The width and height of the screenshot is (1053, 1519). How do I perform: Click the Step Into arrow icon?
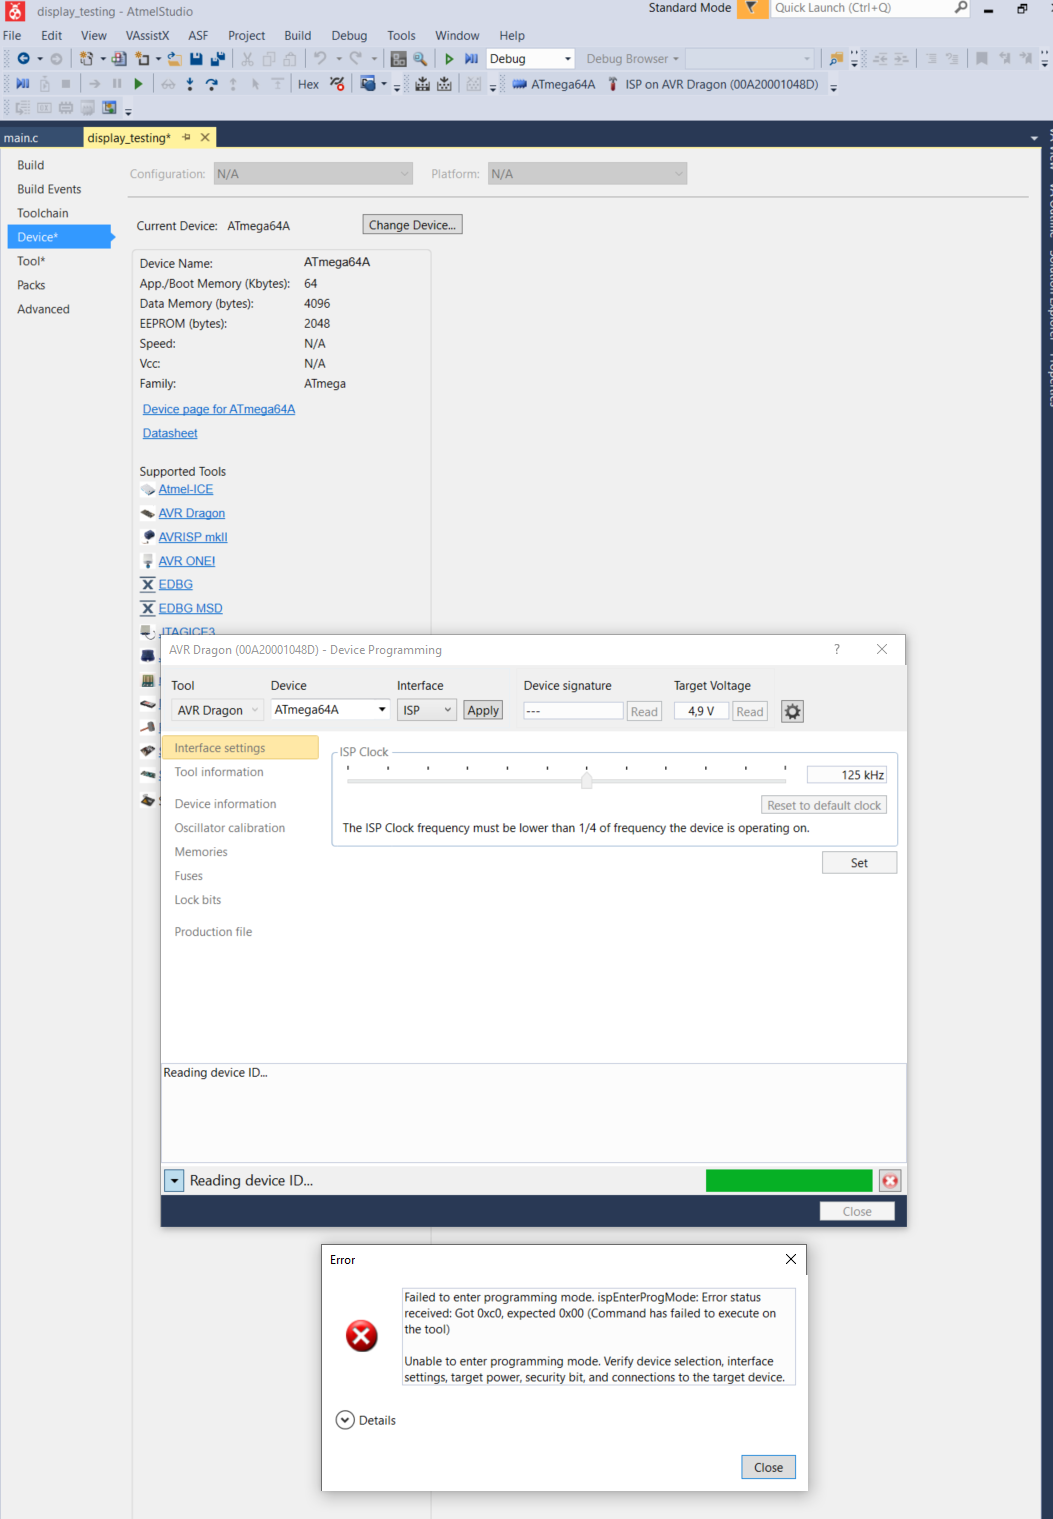click(x=189, y=84)
